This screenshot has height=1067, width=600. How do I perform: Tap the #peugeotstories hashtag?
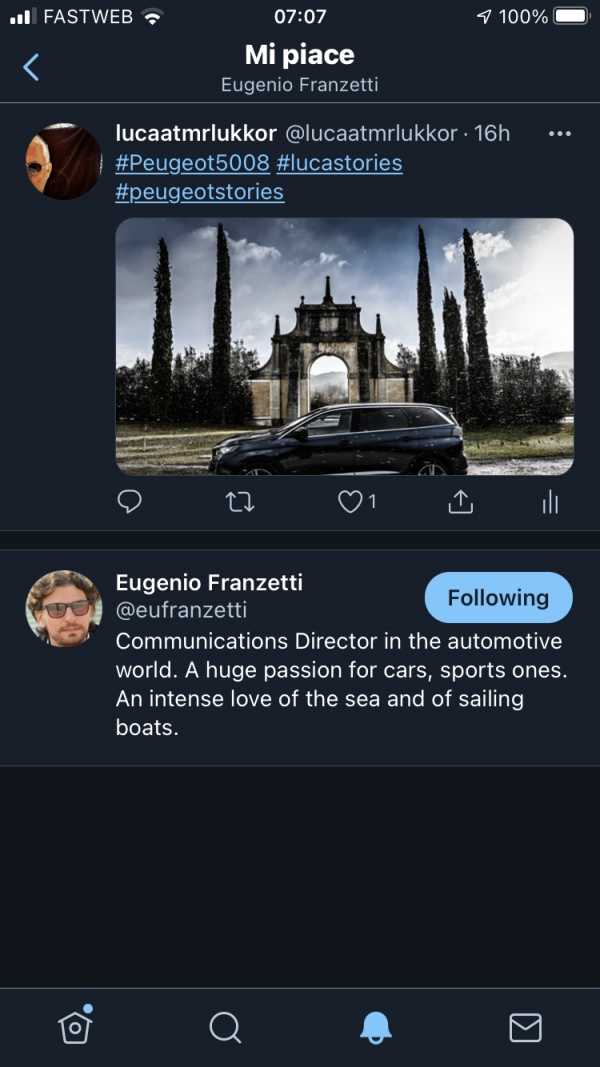pyautogui.click(x=199, y=191)
